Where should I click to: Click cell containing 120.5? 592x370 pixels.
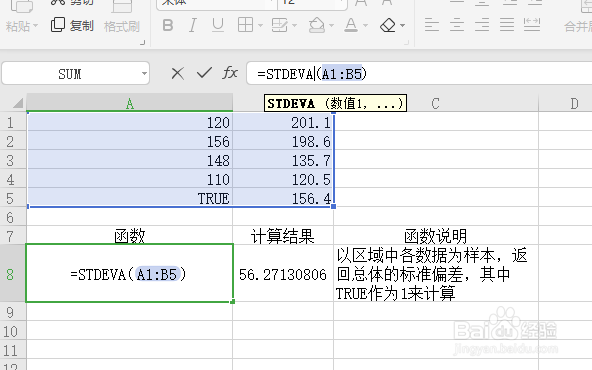pyautogui.click(x=283, y=179)
